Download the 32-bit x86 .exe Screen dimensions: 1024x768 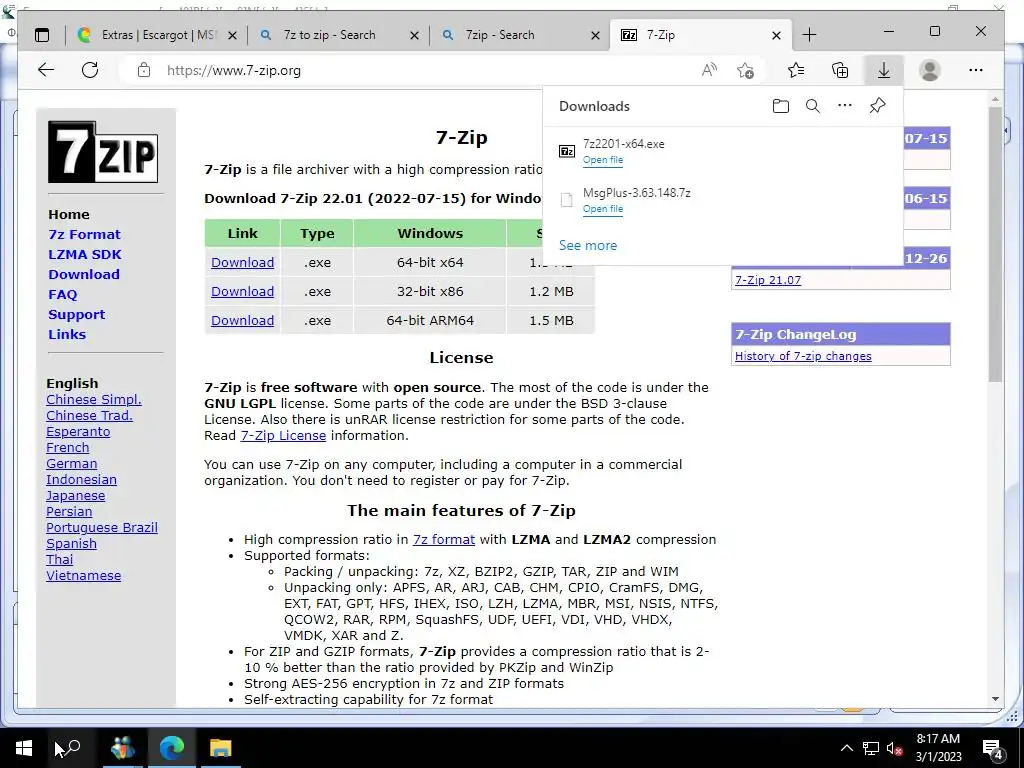[242, 291]
